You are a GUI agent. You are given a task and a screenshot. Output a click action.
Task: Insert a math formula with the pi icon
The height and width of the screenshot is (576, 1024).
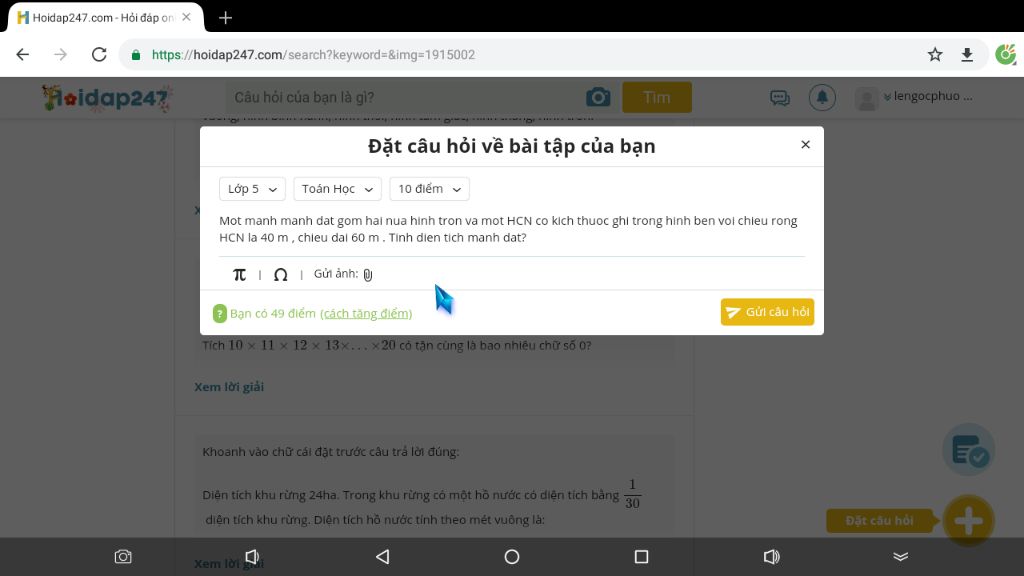[240, 274]
